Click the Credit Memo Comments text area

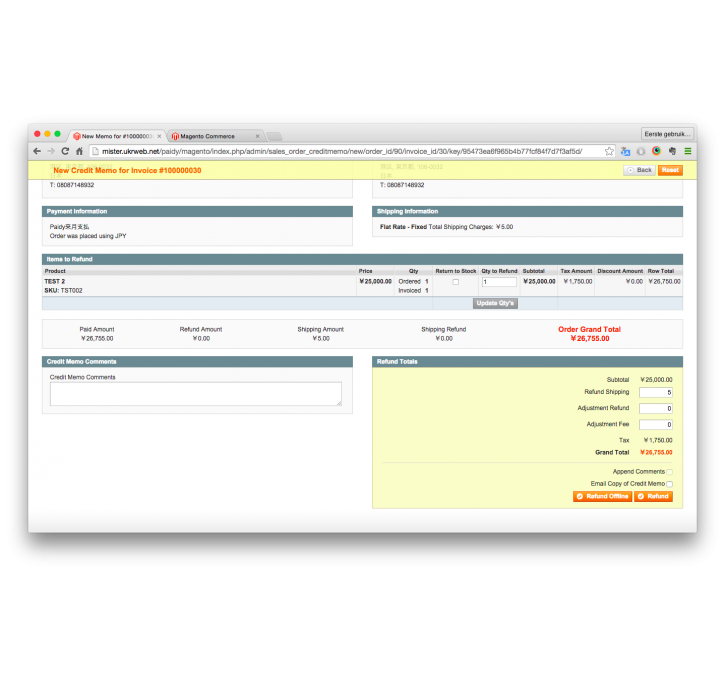click(x=196, y=394)
